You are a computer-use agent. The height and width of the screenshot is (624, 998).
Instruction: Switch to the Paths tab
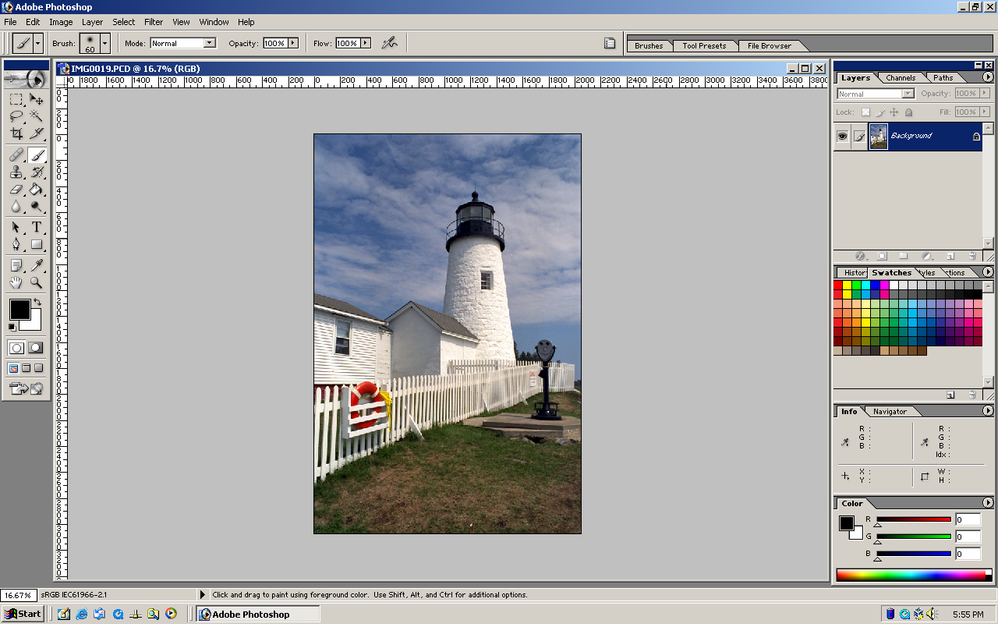[x=943, y=78]
